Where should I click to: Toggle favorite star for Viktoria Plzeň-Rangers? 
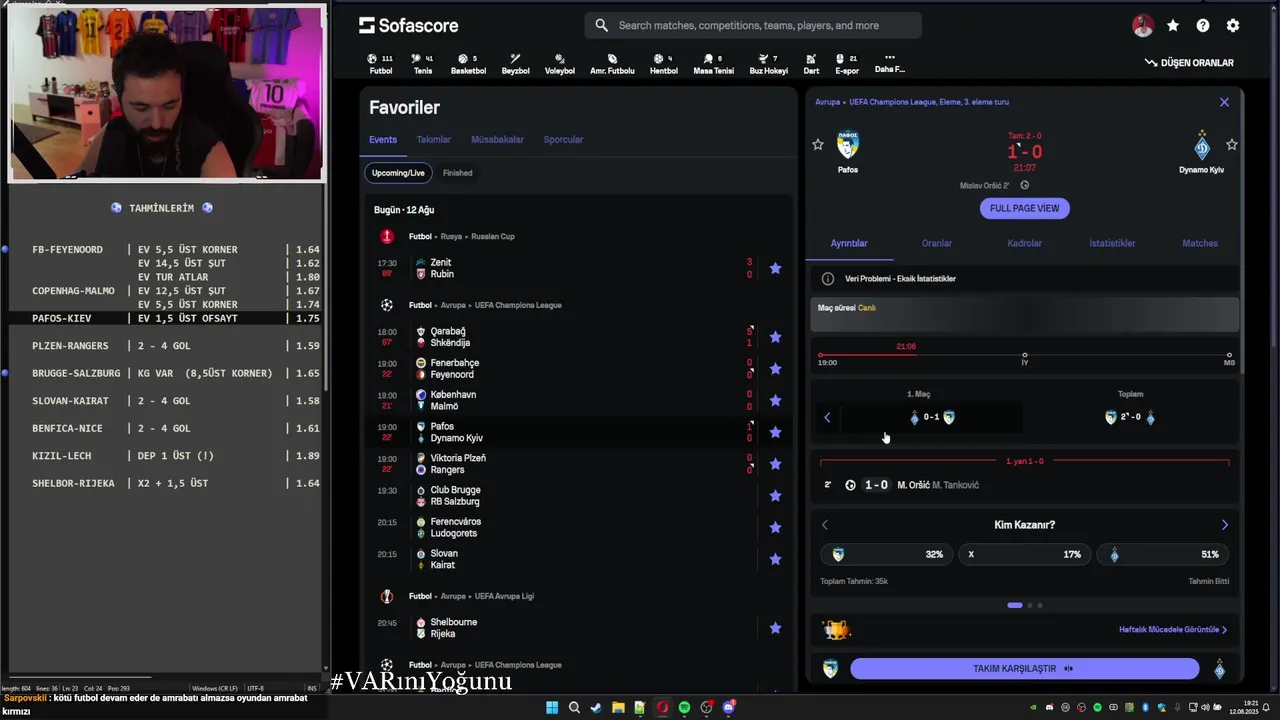pyautogui.click(x=775, y=464)
